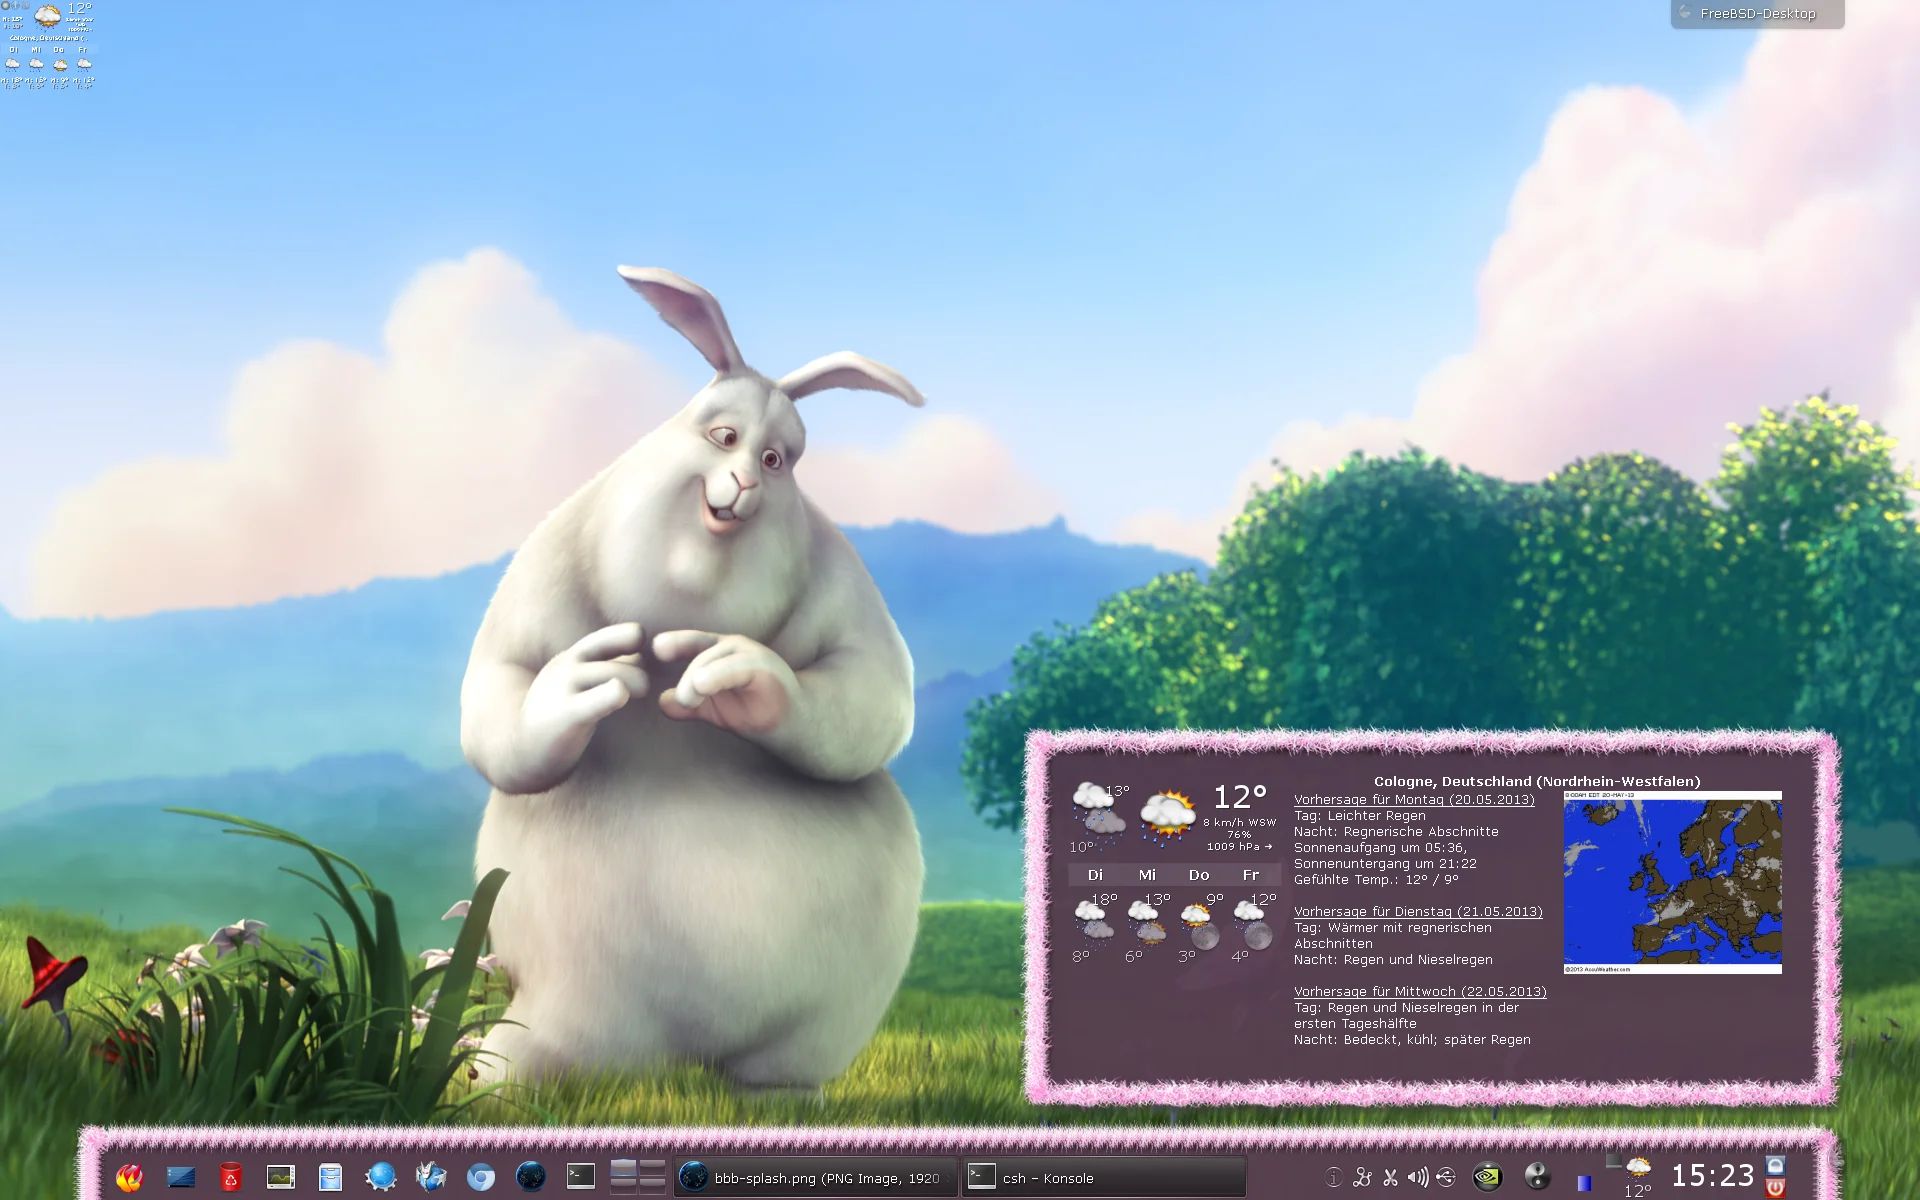Switch to second virtual desktop in pager
Viewport: 1920px width, 1200px height.
pos(652,1168)
